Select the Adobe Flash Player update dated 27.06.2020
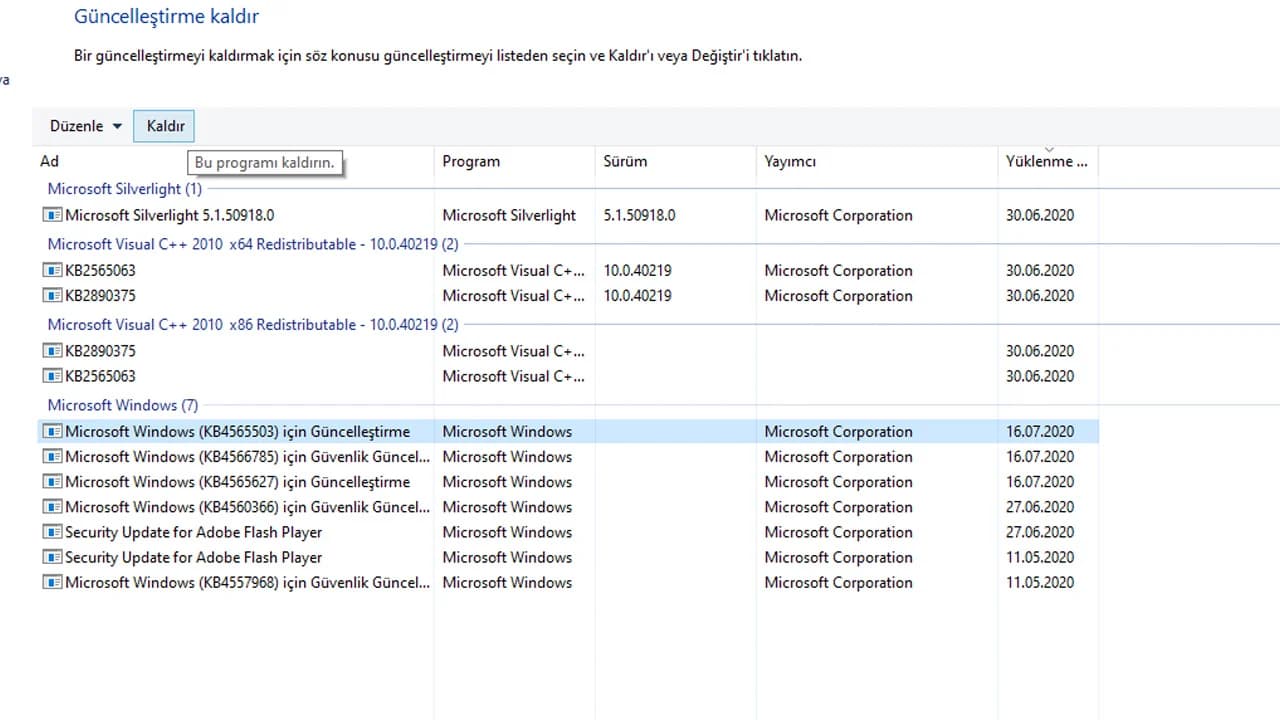1280x720 pixels. click(x=193, y=532)
